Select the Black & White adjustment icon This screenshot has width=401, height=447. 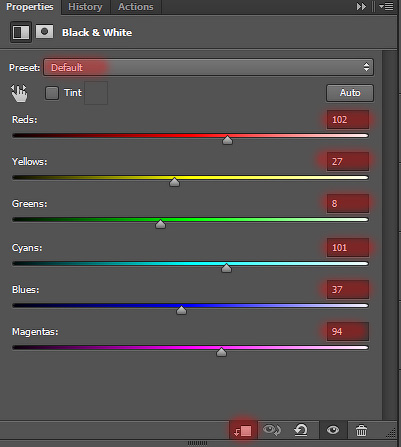coord(21,32)
